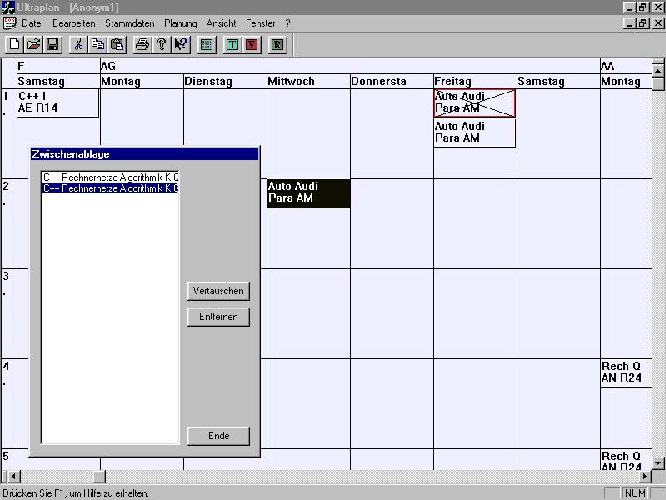666x500 pixels.
Task: Print the schedule with the printer icon
Action: [x=142, y=44]
